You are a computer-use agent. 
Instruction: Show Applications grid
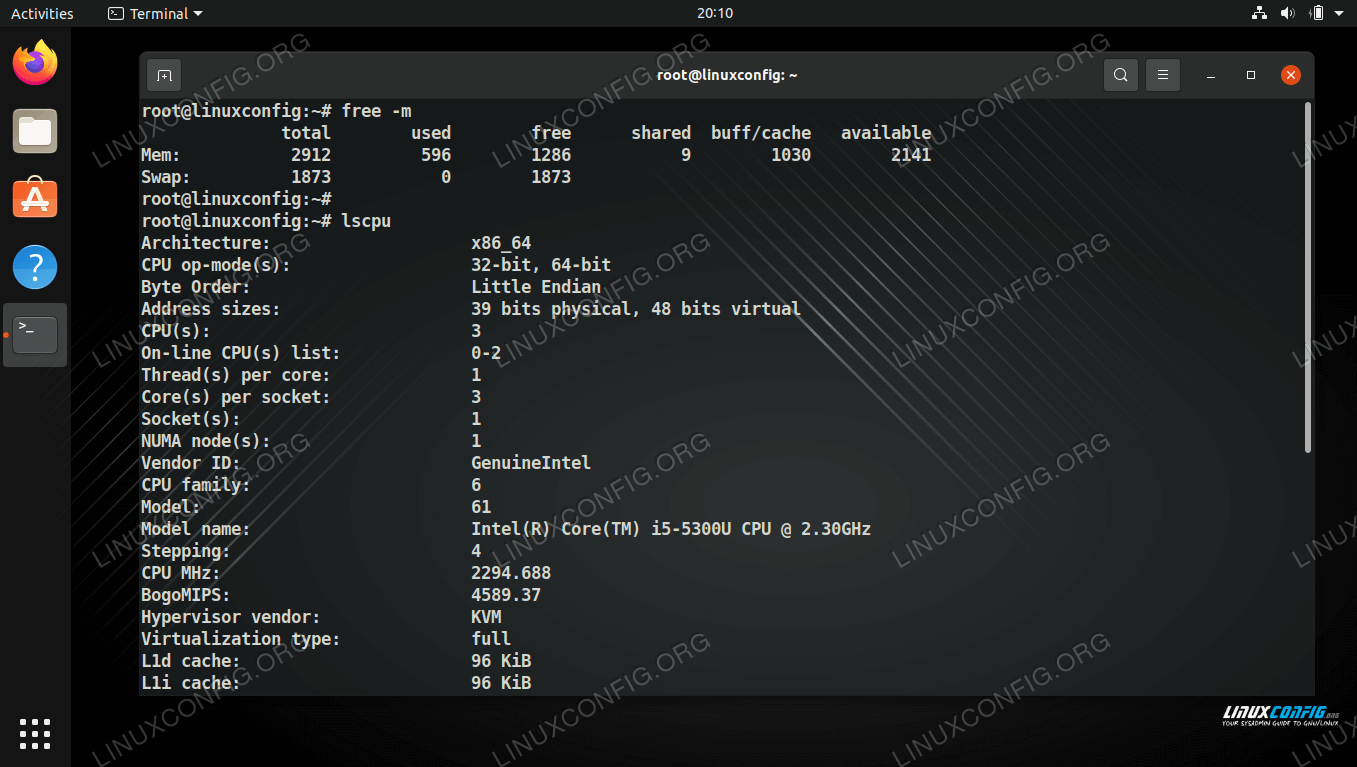click(35, 733)
